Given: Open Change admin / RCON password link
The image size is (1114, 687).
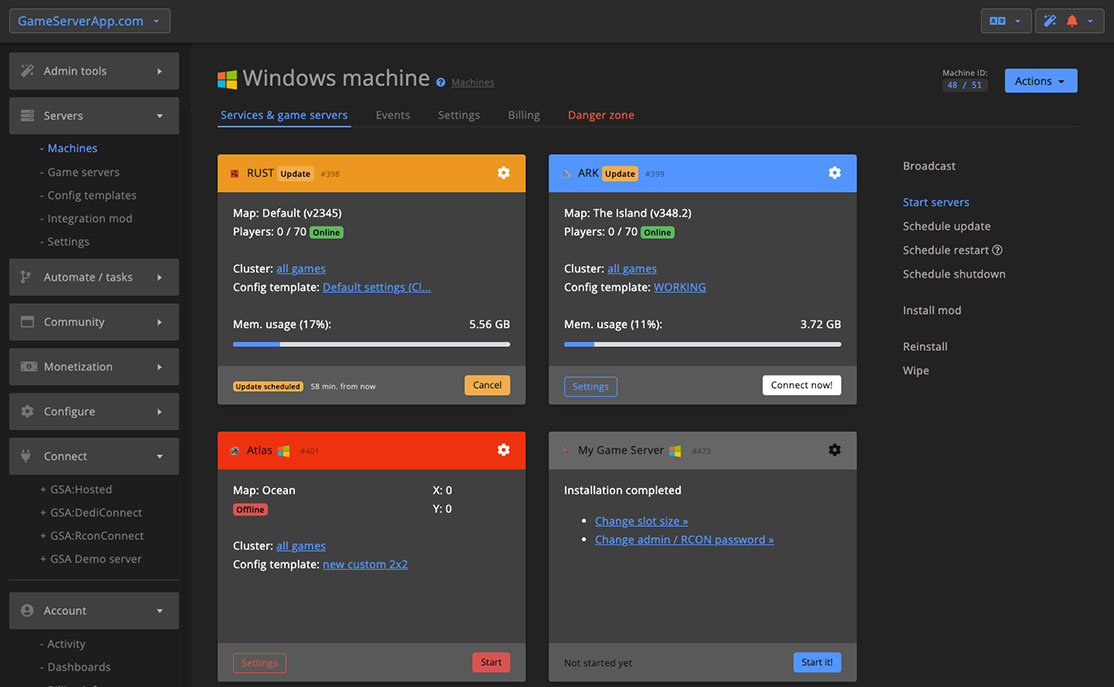Looking at the screenshot, I should pos(684,539).
